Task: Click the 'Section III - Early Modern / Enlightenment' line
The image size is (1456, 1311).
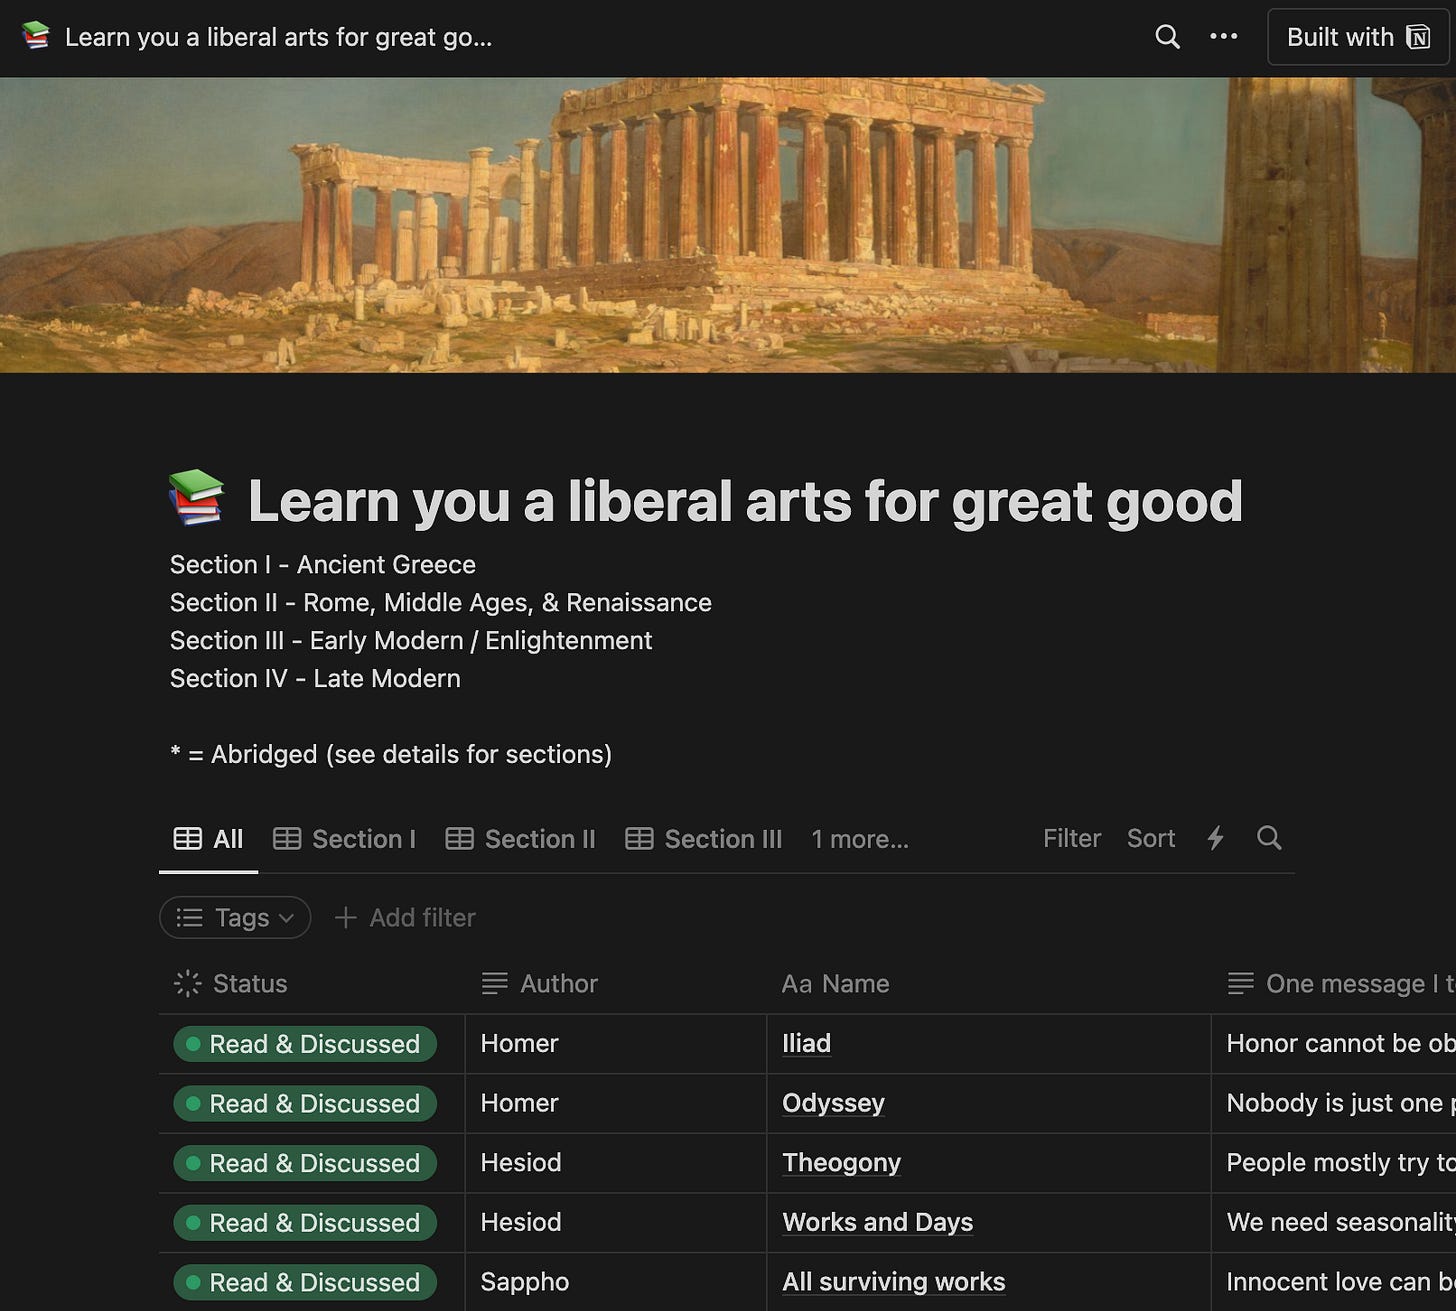Action: click(x=411, y=640)
